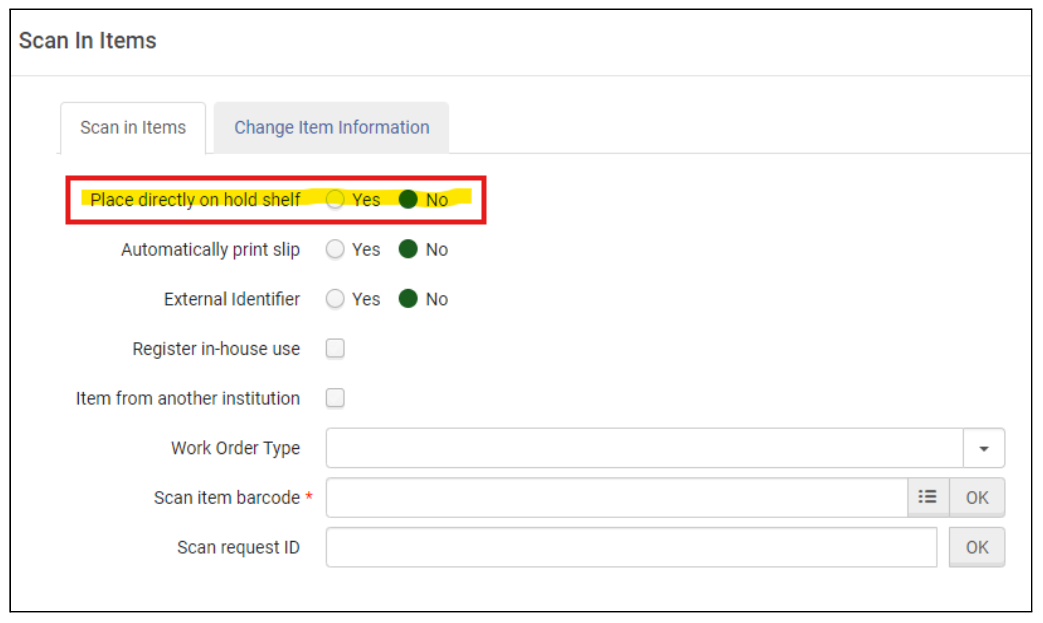The image size is (1043, 623).
Task: Tick the Item from another institution checkbox
Action: (x=336, y=398)
